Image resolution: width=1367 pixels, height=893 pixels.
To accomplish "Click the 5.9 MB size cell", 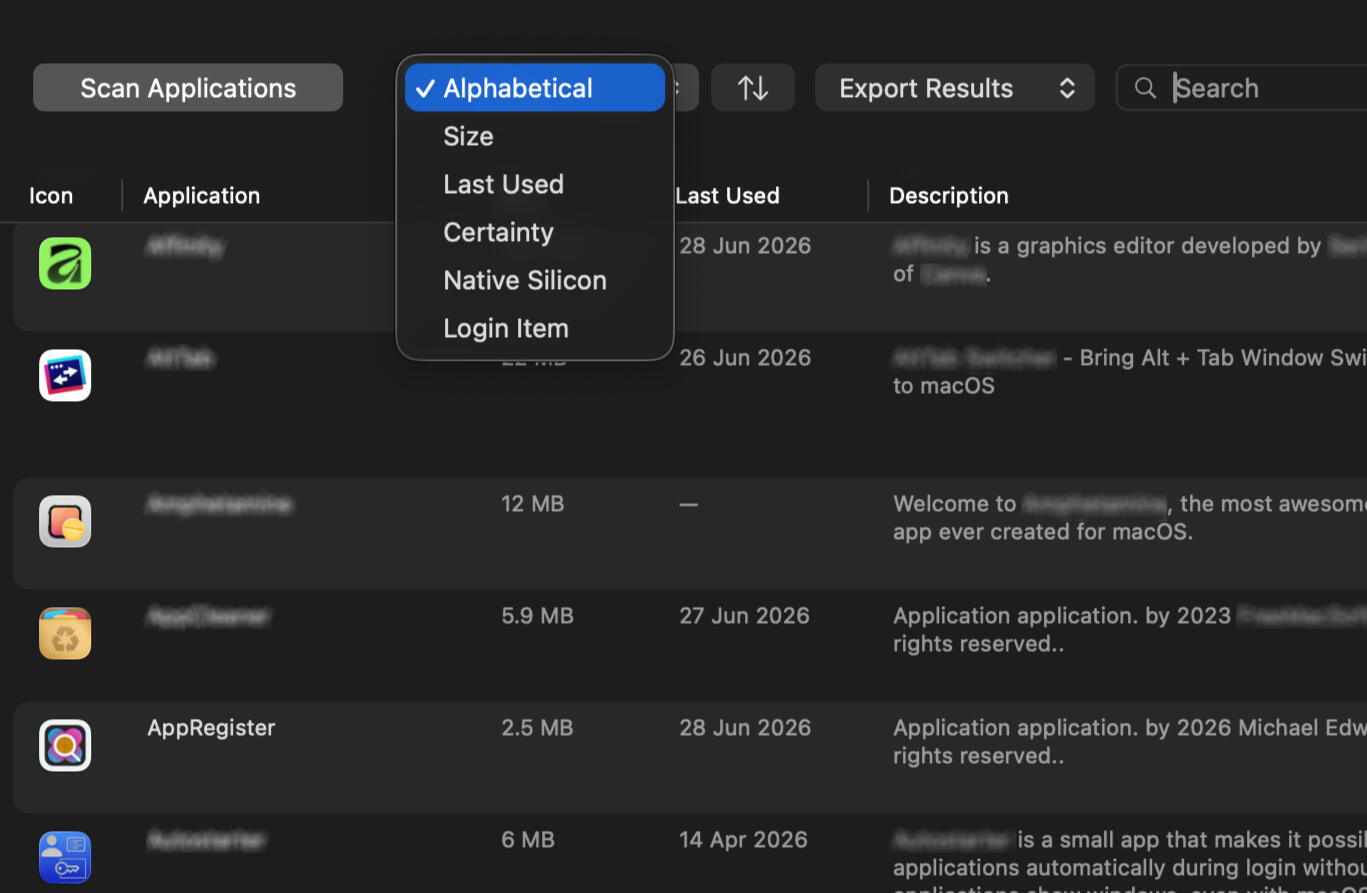I will 537,616.
